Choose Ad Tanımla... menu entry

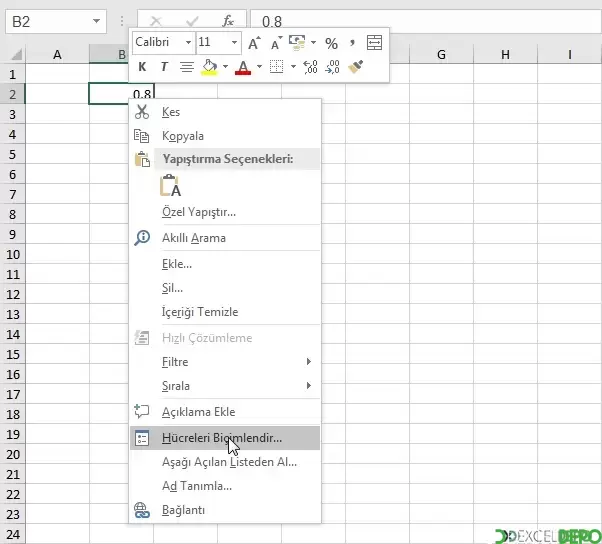click(225, 486)
